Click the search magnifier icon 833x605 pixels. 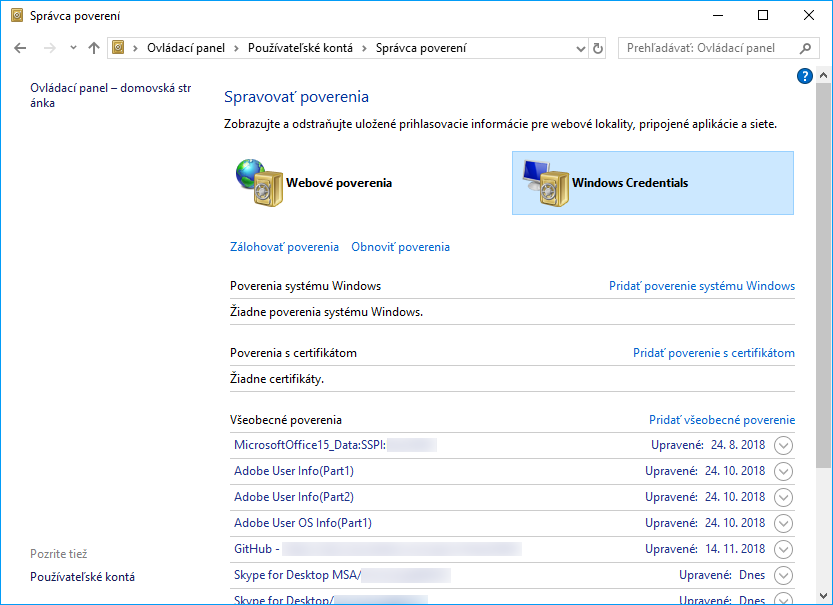coord(805,48)
